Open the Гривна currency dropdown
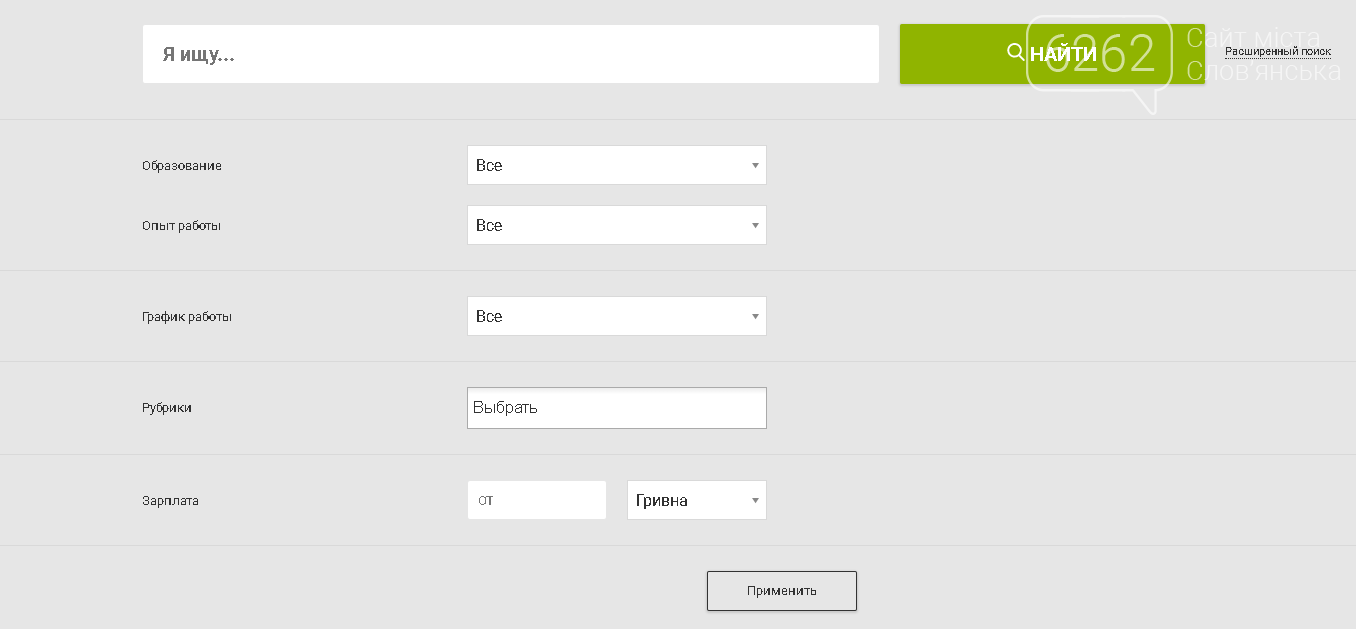1356x629 pixels. click(697, 500)
